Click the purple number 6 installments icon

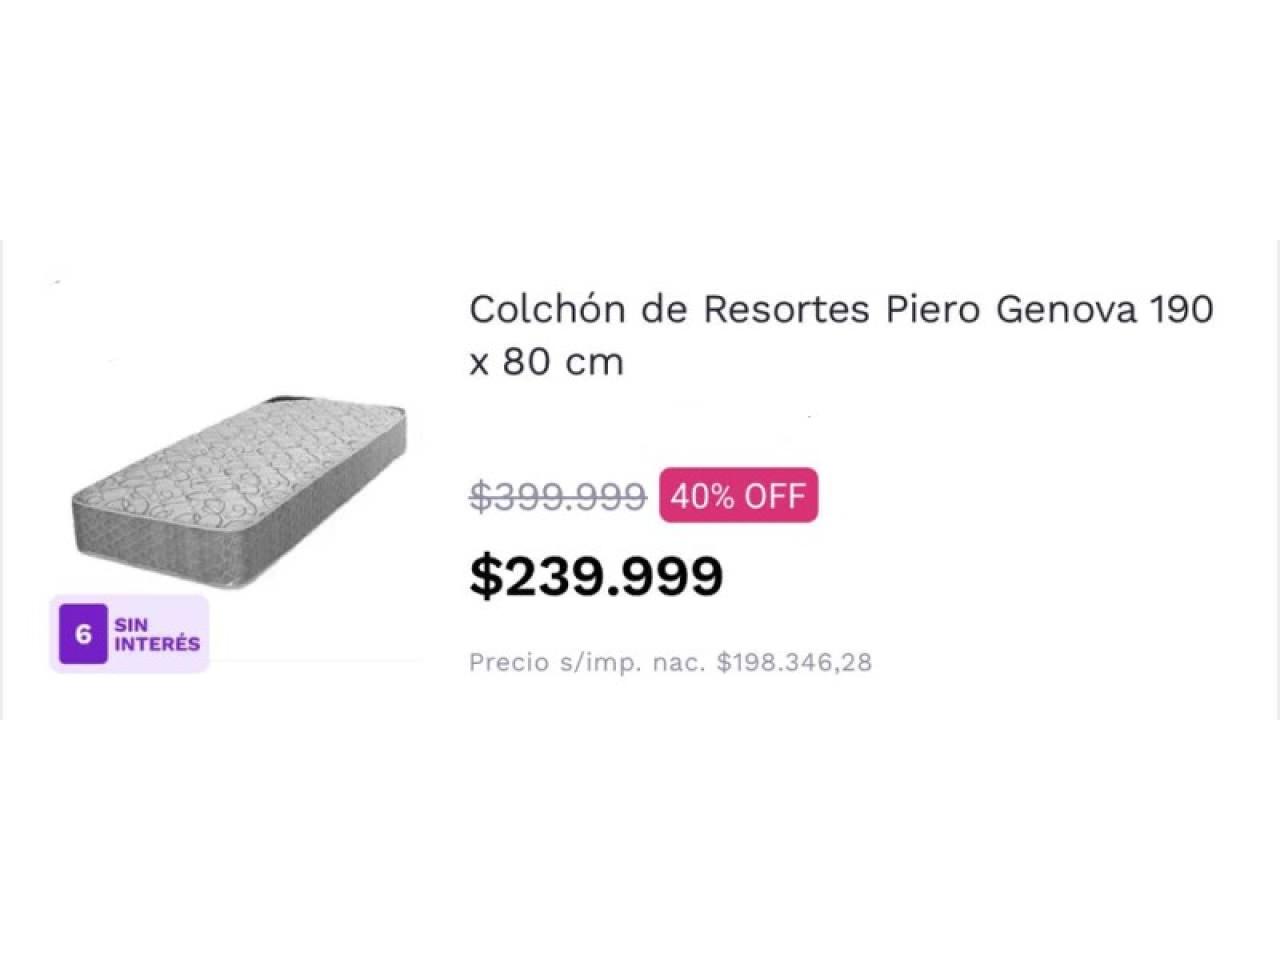pyautogui.click(x=83, y=634)
